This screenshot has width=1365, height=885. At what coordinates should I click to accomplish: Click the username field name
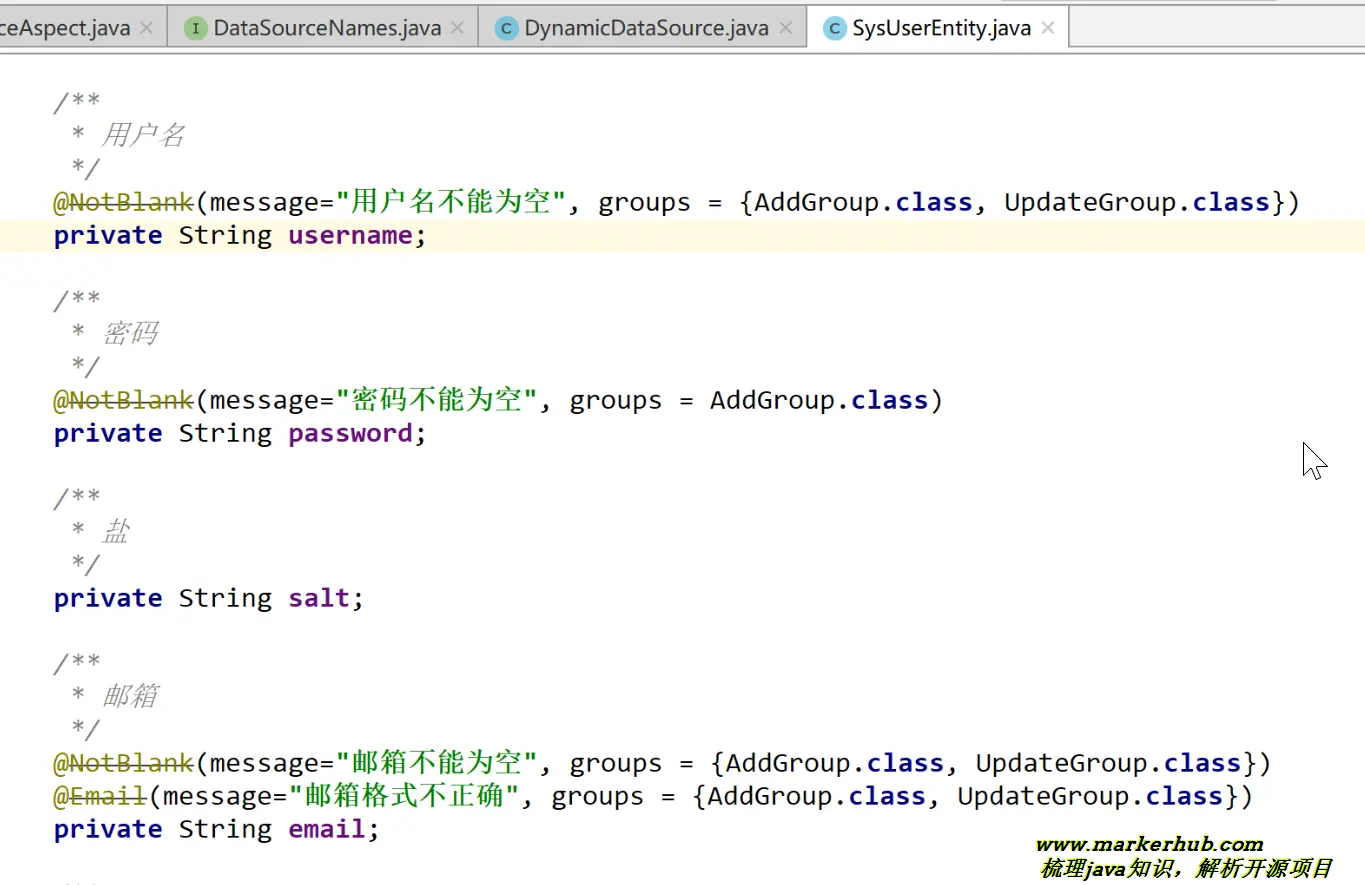350,235
